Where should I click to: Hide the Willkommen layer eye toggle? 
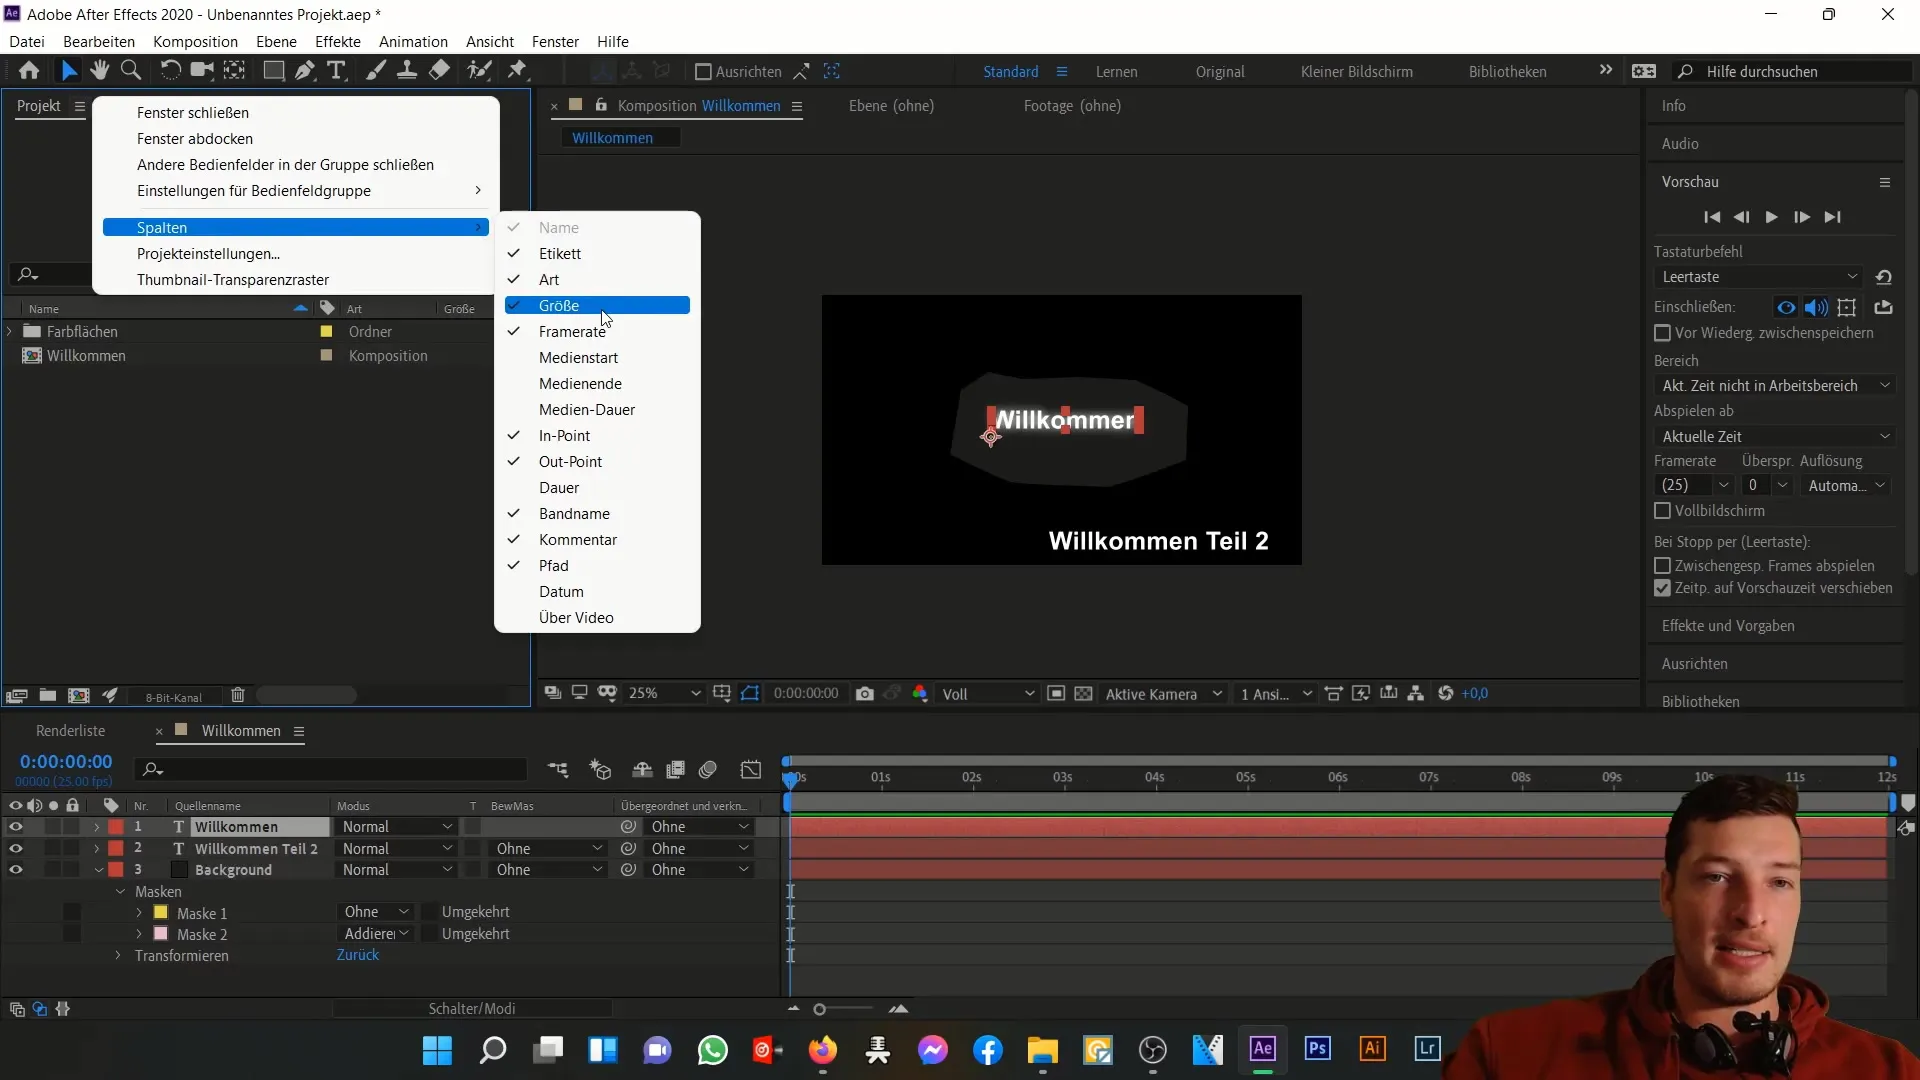(16, 827)
